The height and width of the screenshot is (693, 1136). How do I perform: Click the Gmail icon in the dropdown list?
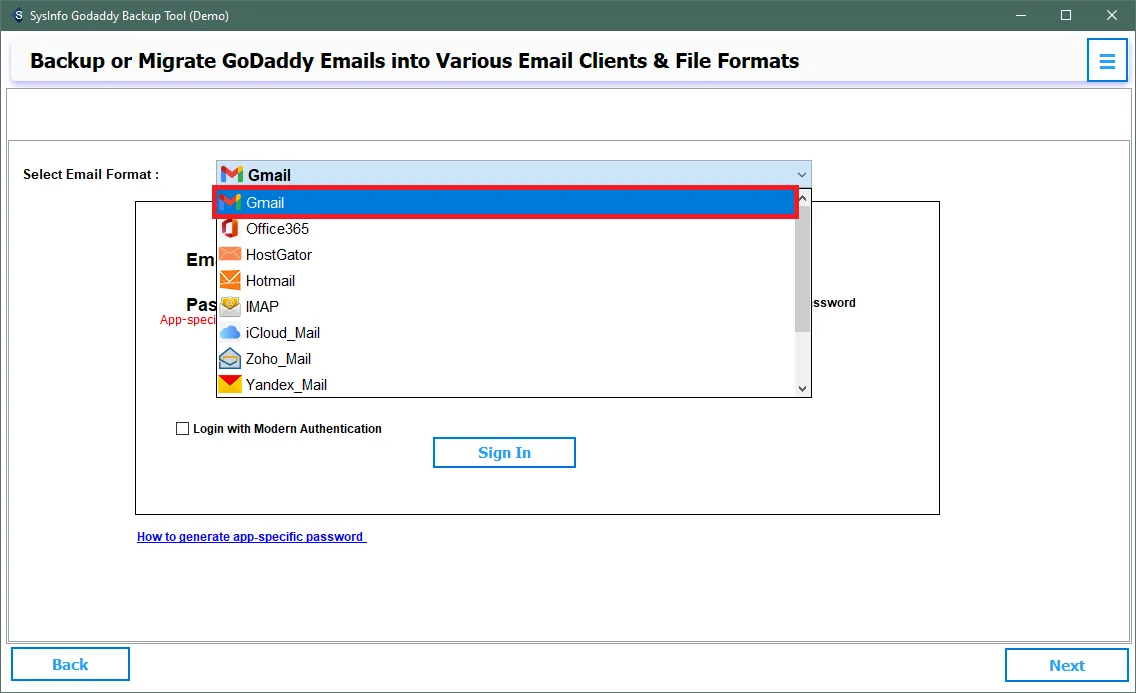230,203
